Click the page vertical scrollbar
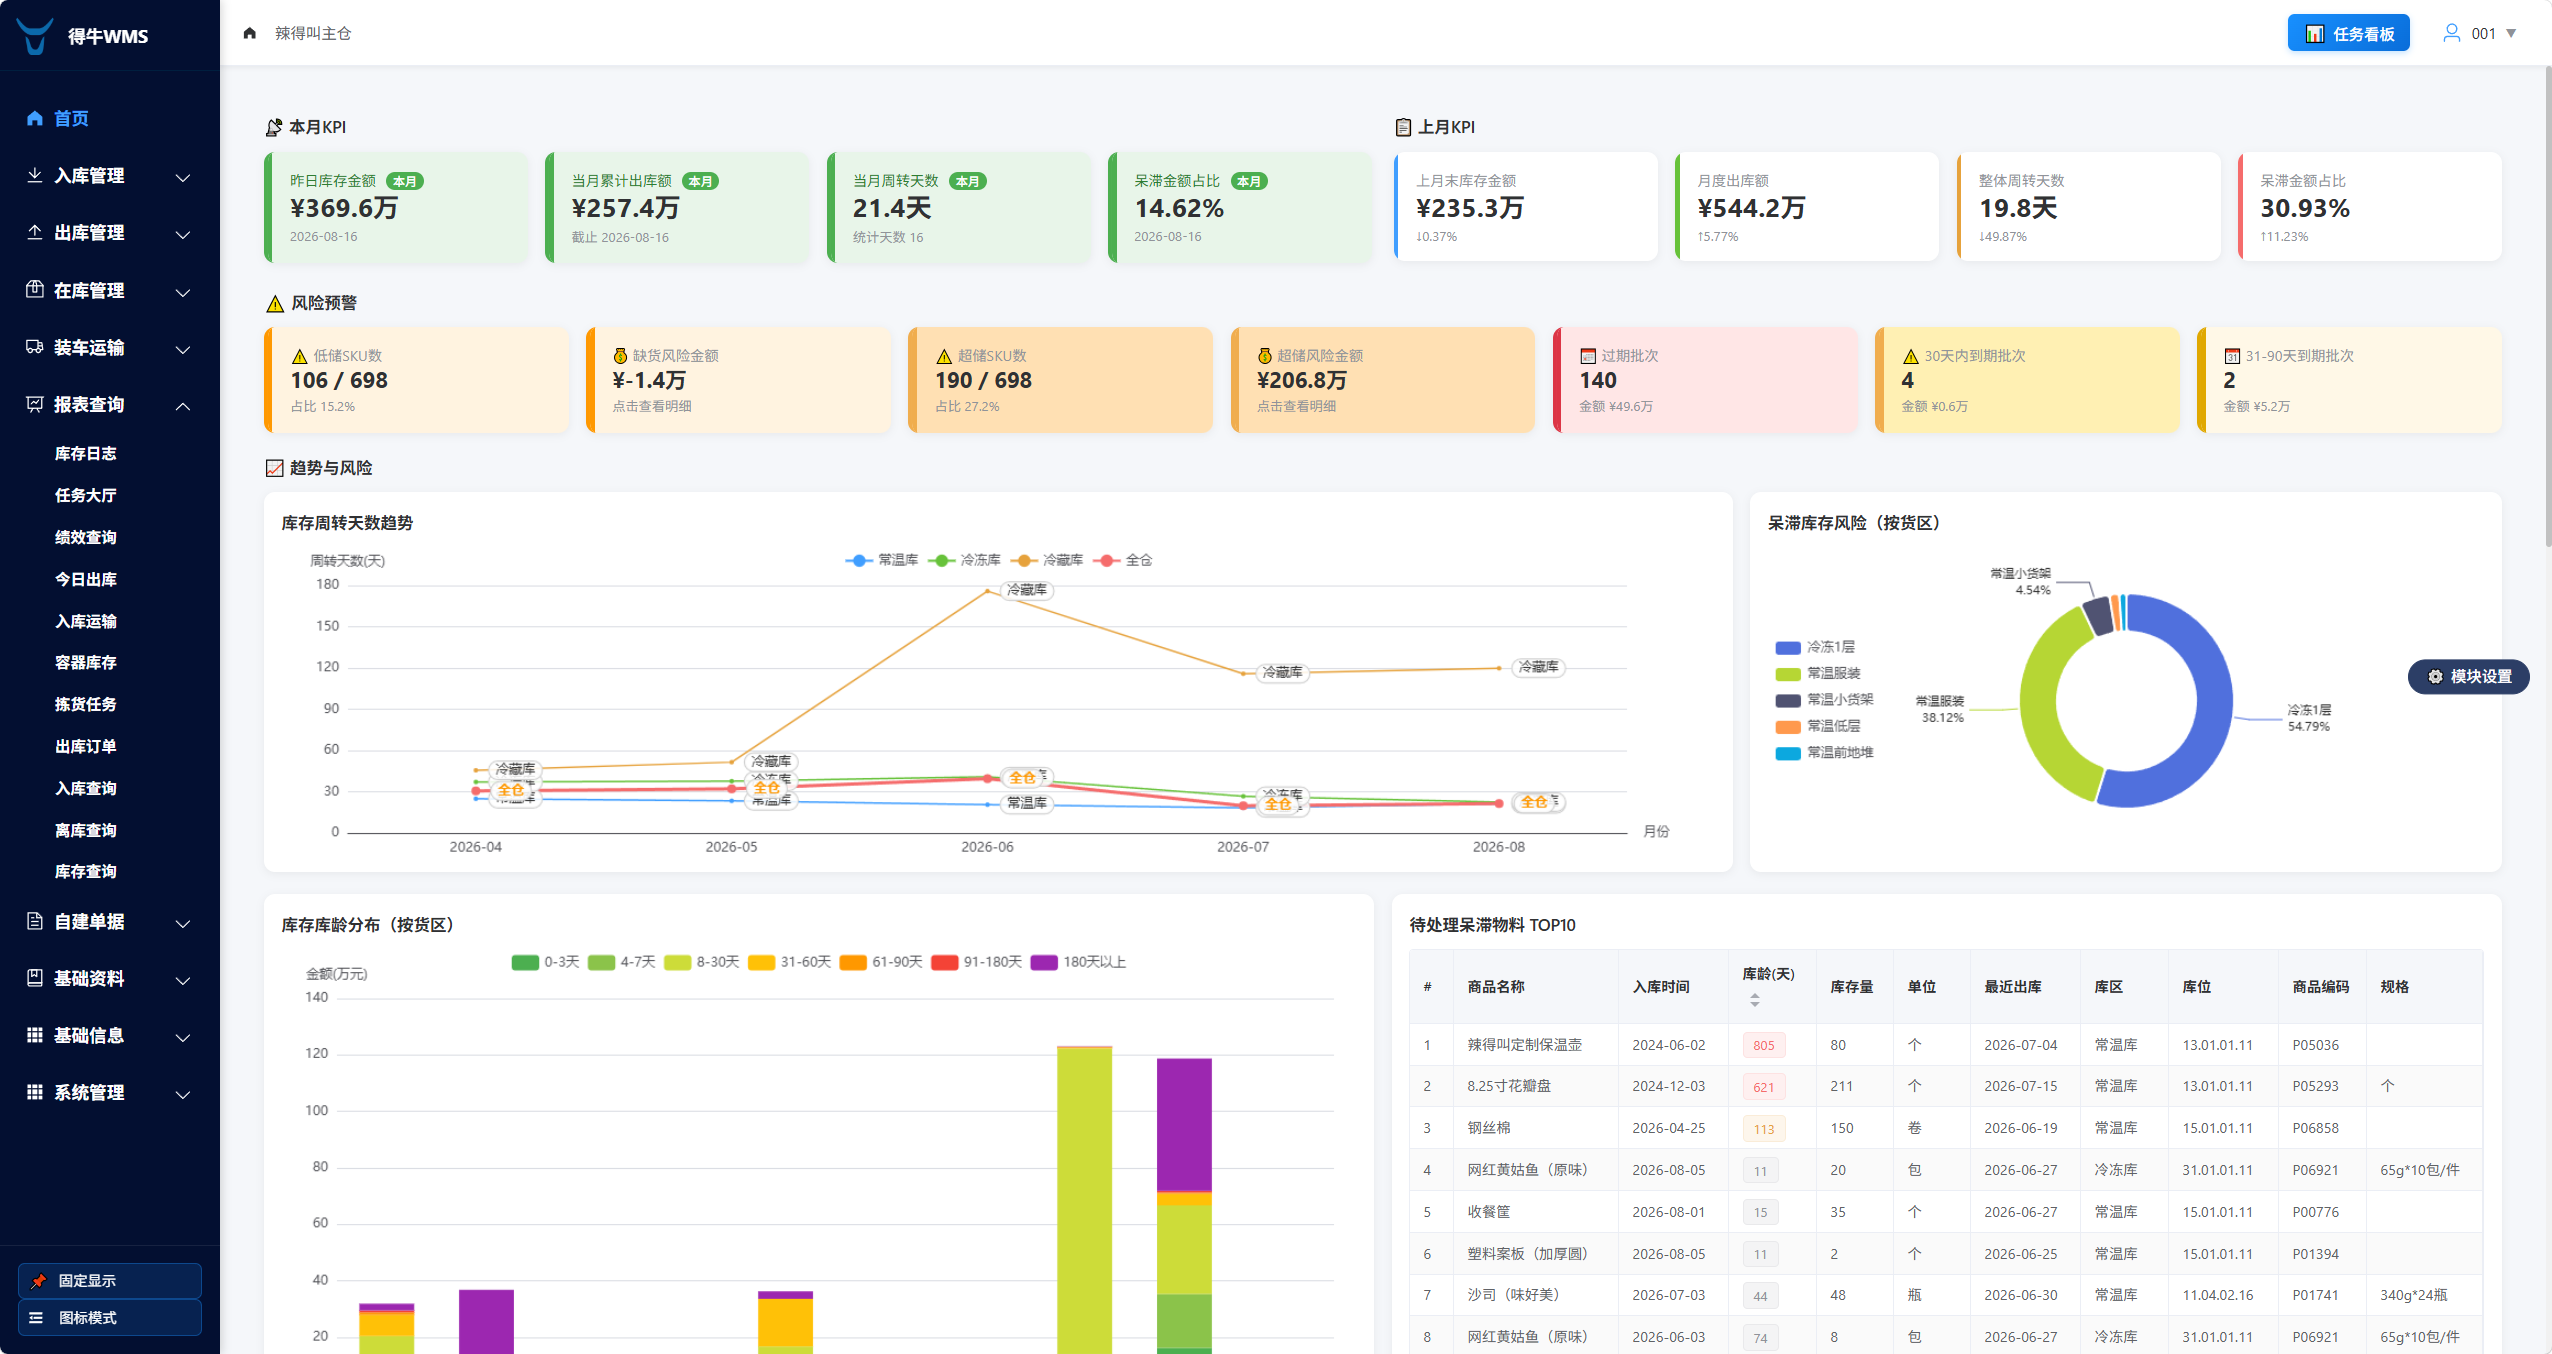Screen dimensions: 2552x1354 point(2547,308)
